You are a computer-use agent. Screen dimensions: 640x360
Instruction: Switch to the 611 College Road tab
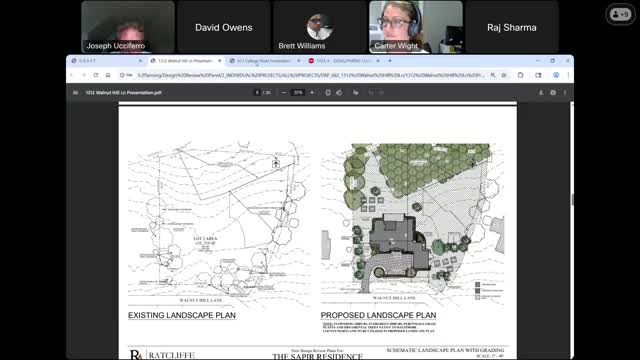point(264,61)
